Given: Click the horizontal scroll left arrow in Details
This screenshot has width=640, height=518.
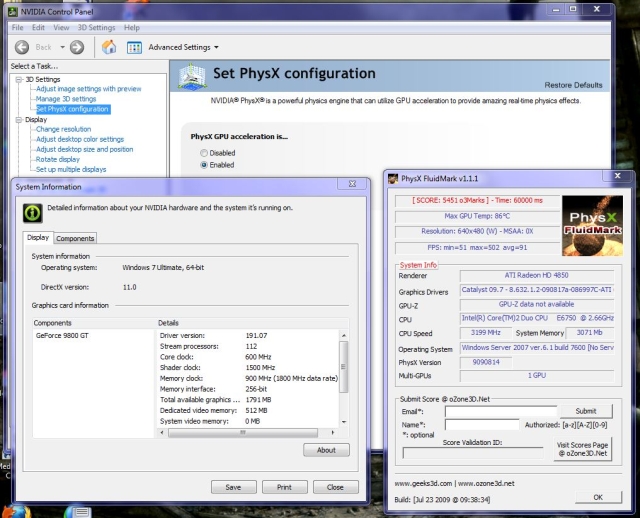Looking at the screenshot, I should tap(162, 432).
